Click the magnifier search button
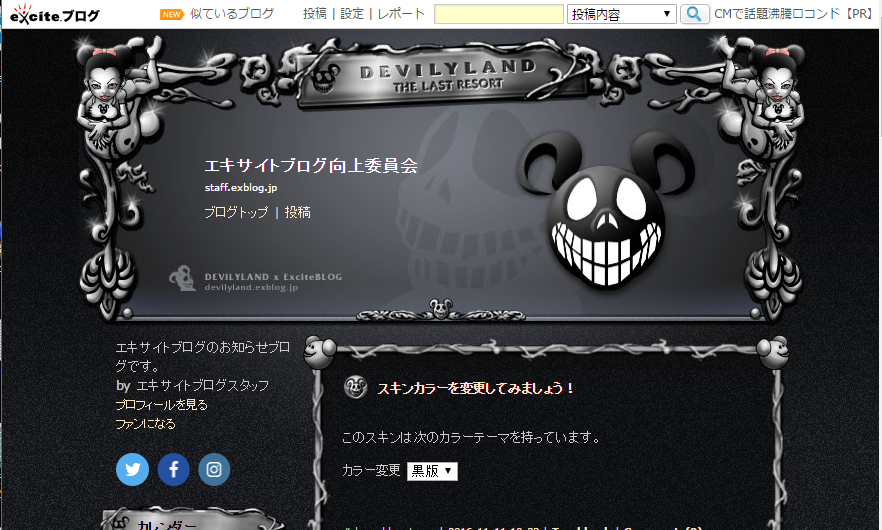Viewport: 882px width, 530px height. (x=694, y=14)
